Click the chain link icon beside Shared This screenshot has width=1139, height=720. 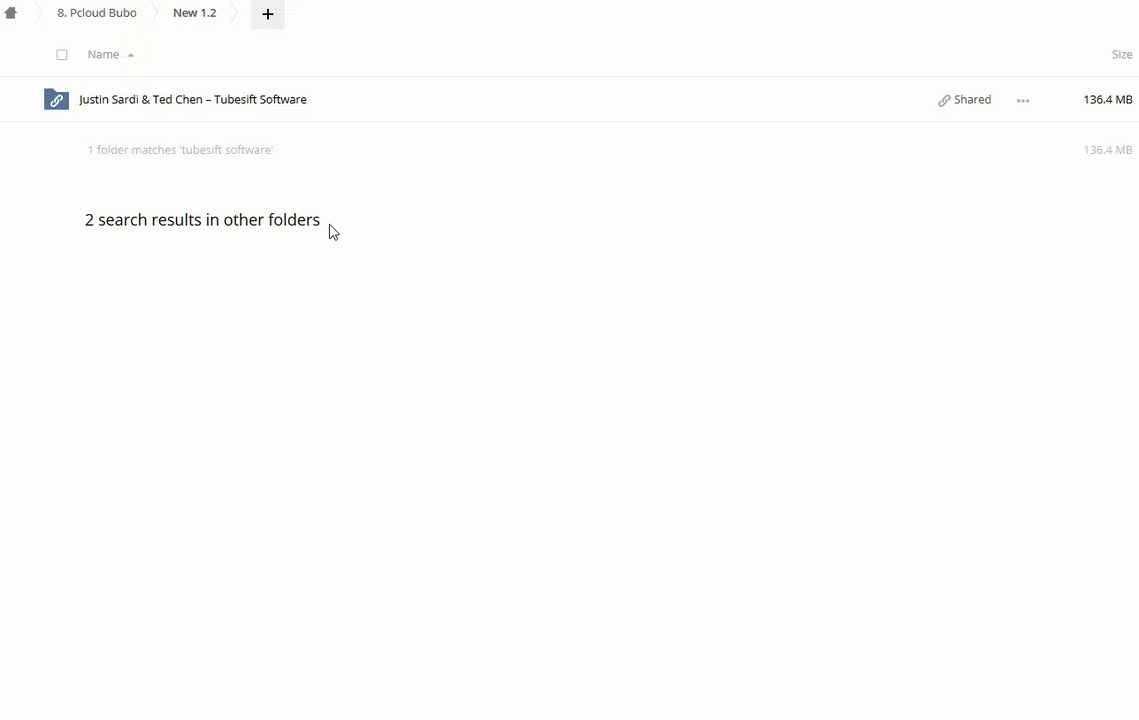(x=944, y=101)
